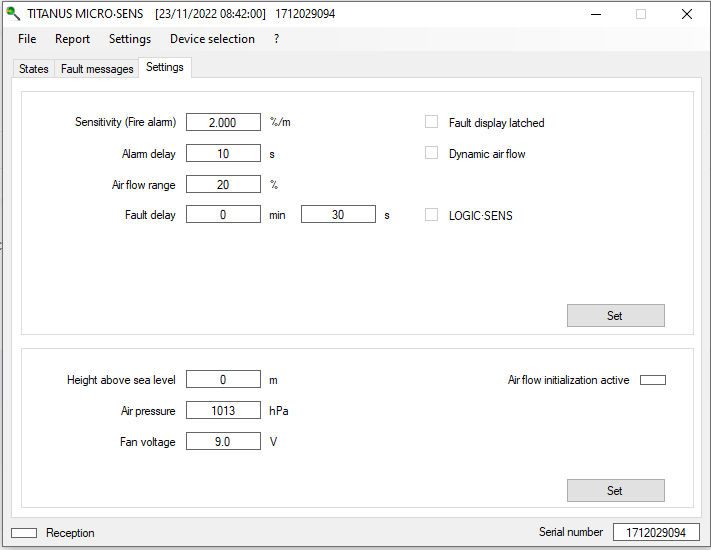Toggle Dynamic air flow checkbox

click(x=431, y=153)
